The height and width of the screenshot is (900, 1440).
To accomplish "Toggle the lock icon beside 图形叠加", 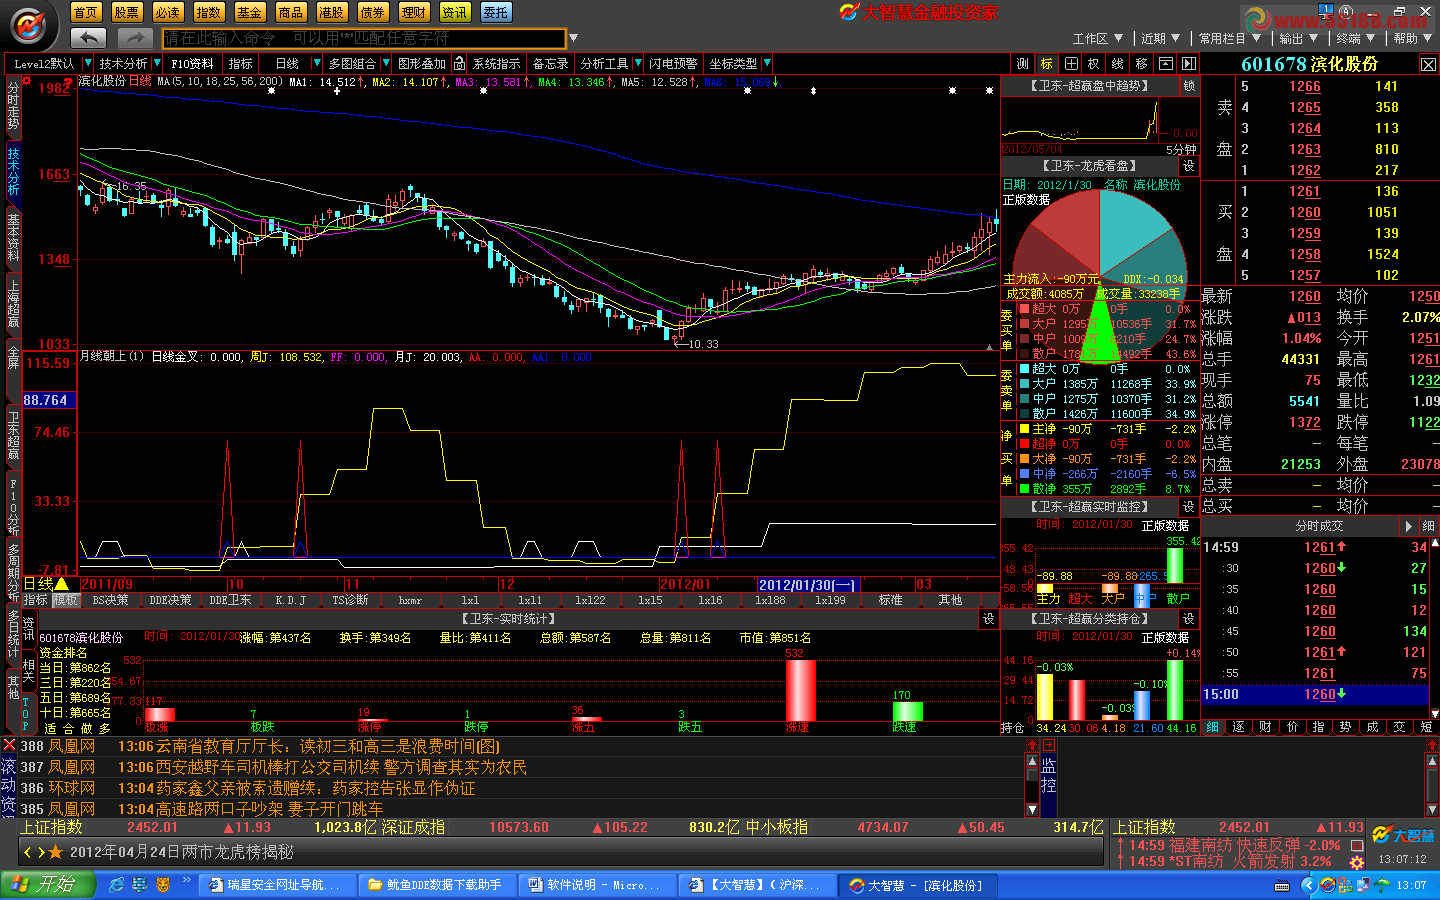I will (x=459, y=63).
